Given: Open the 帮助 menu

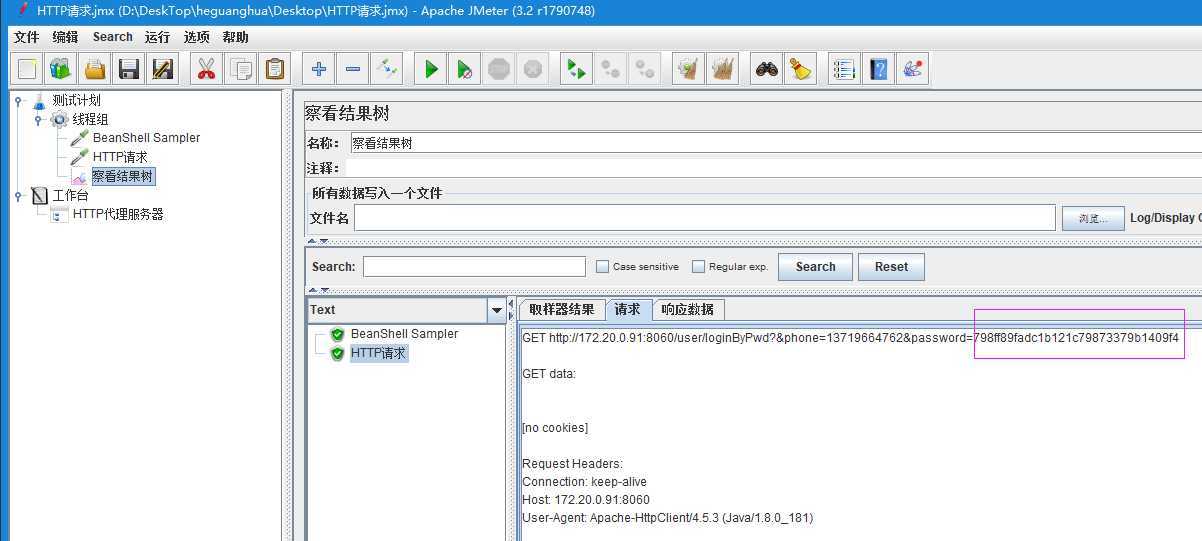Looking at the screenshot, I should click(x=236, y=37).
